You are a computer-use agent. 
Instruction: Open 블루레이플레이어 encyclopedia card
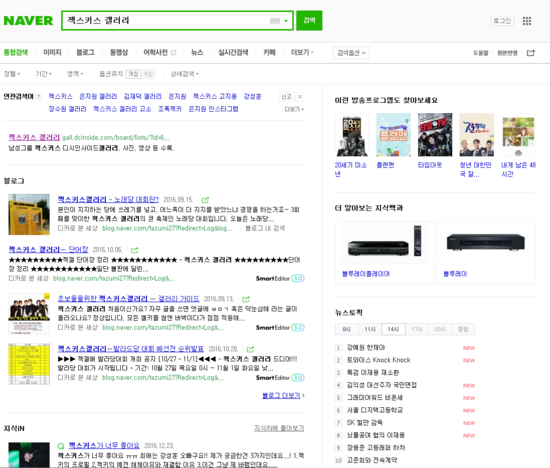[x=384, y=252]
